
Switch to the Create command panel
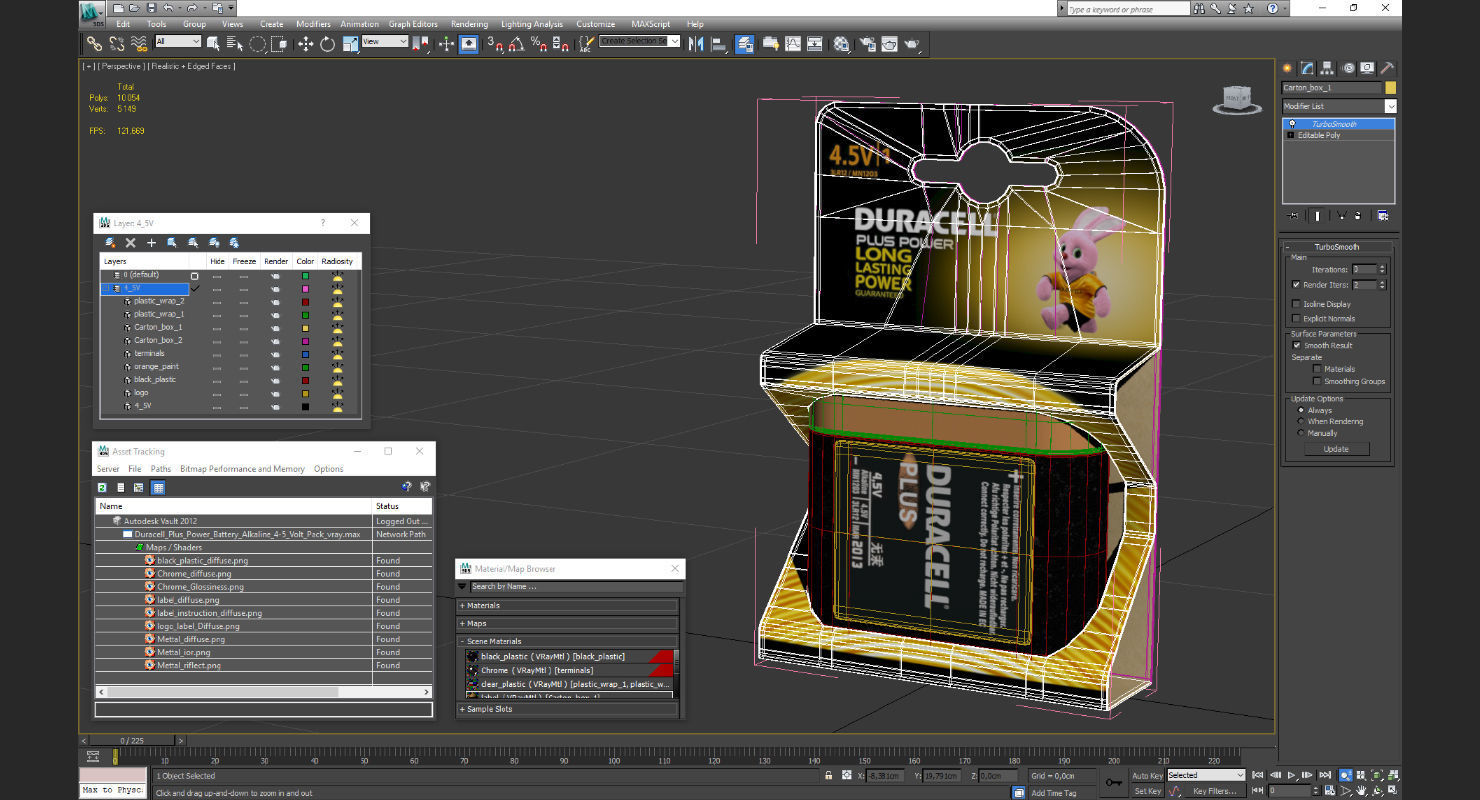1288,68
